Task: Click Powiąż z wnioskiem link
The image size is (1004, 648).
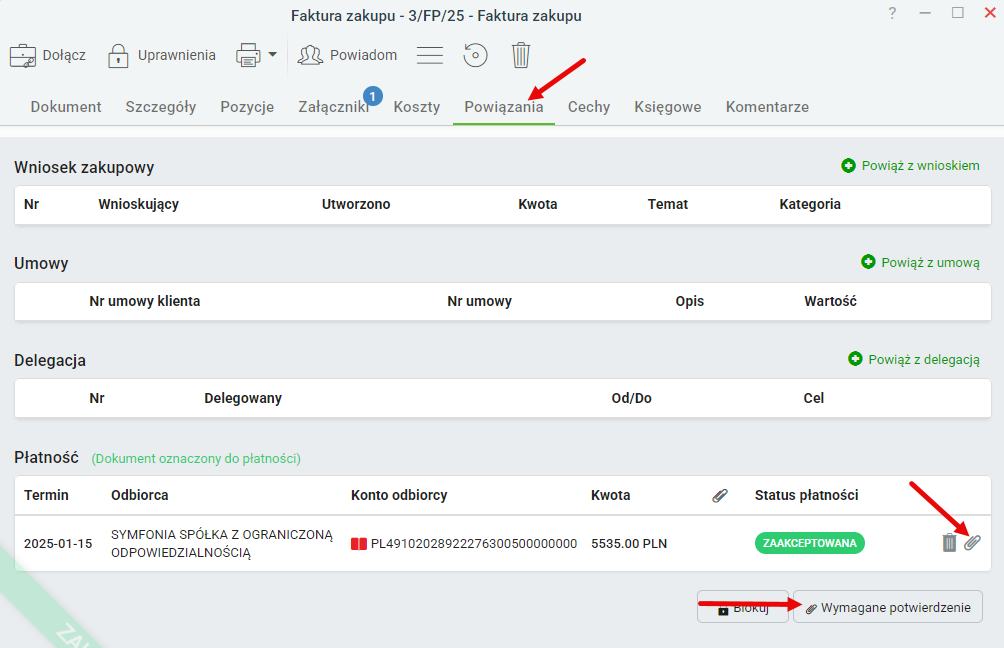Action: (x=920, y=166)
